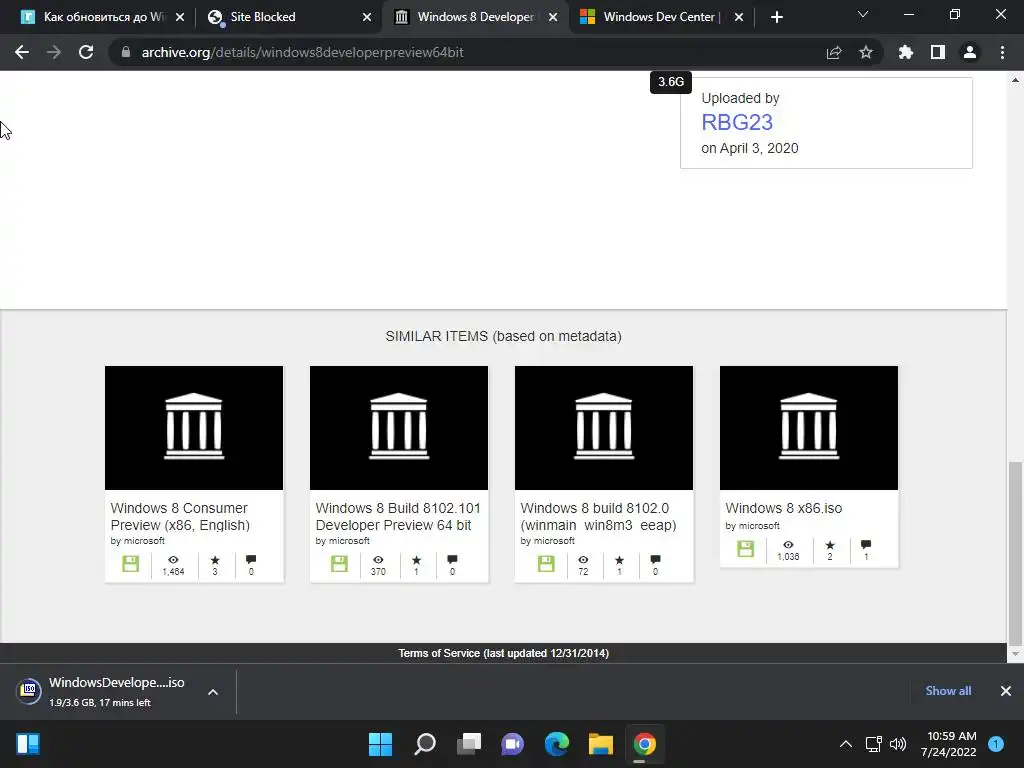
Task: Expand download options chevron for the iso
Action: tap(213, 692)
